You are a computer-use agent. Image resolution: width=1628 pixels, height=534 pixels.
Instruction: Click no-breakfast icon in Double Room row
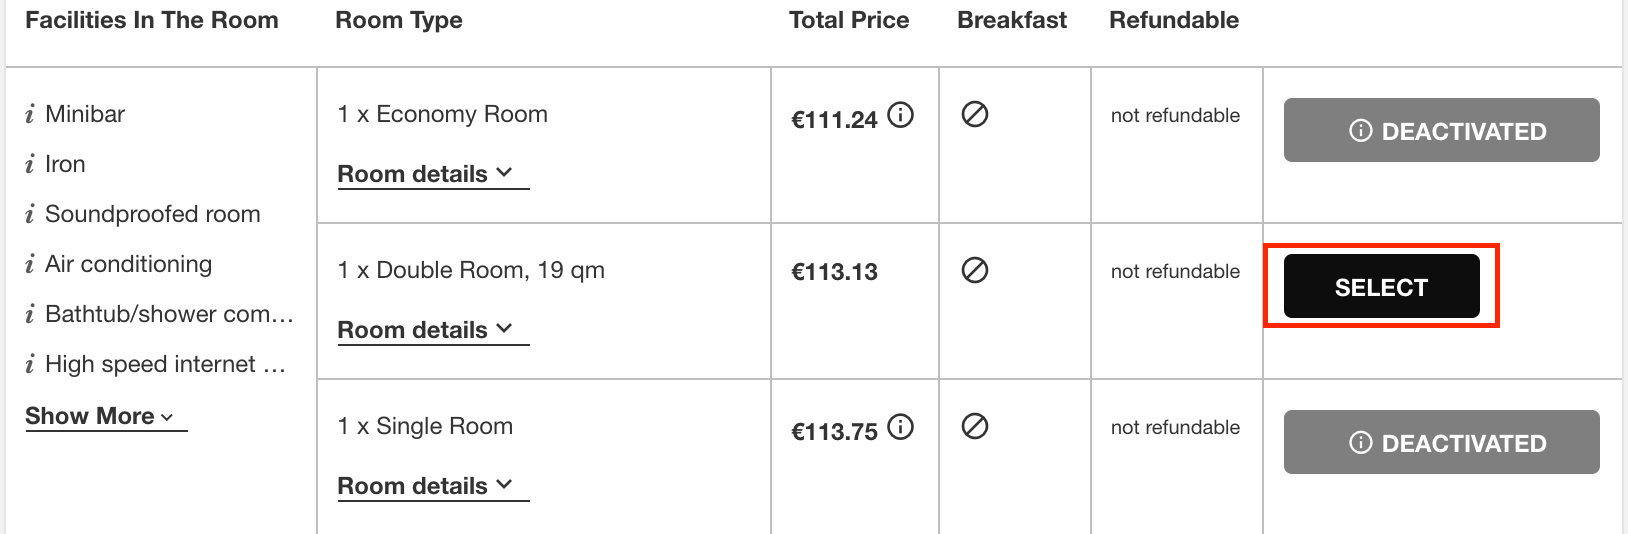pyautogui.click(x=975, y=270)
